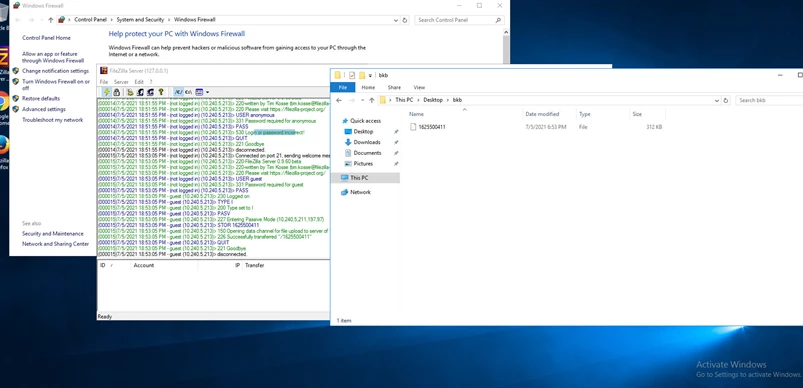Switch to the View tab in Explorer
This screenshot has height=388, width=803.
click(x=419, y=88)
